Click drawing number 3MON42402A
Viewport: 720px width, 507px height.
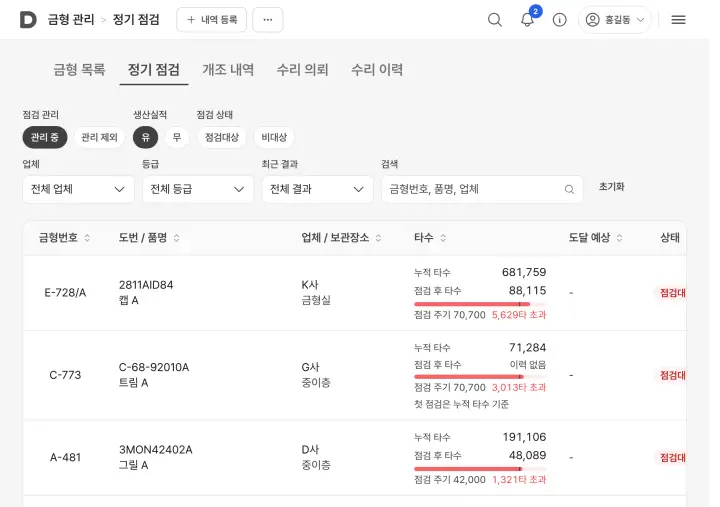[156, 450]
